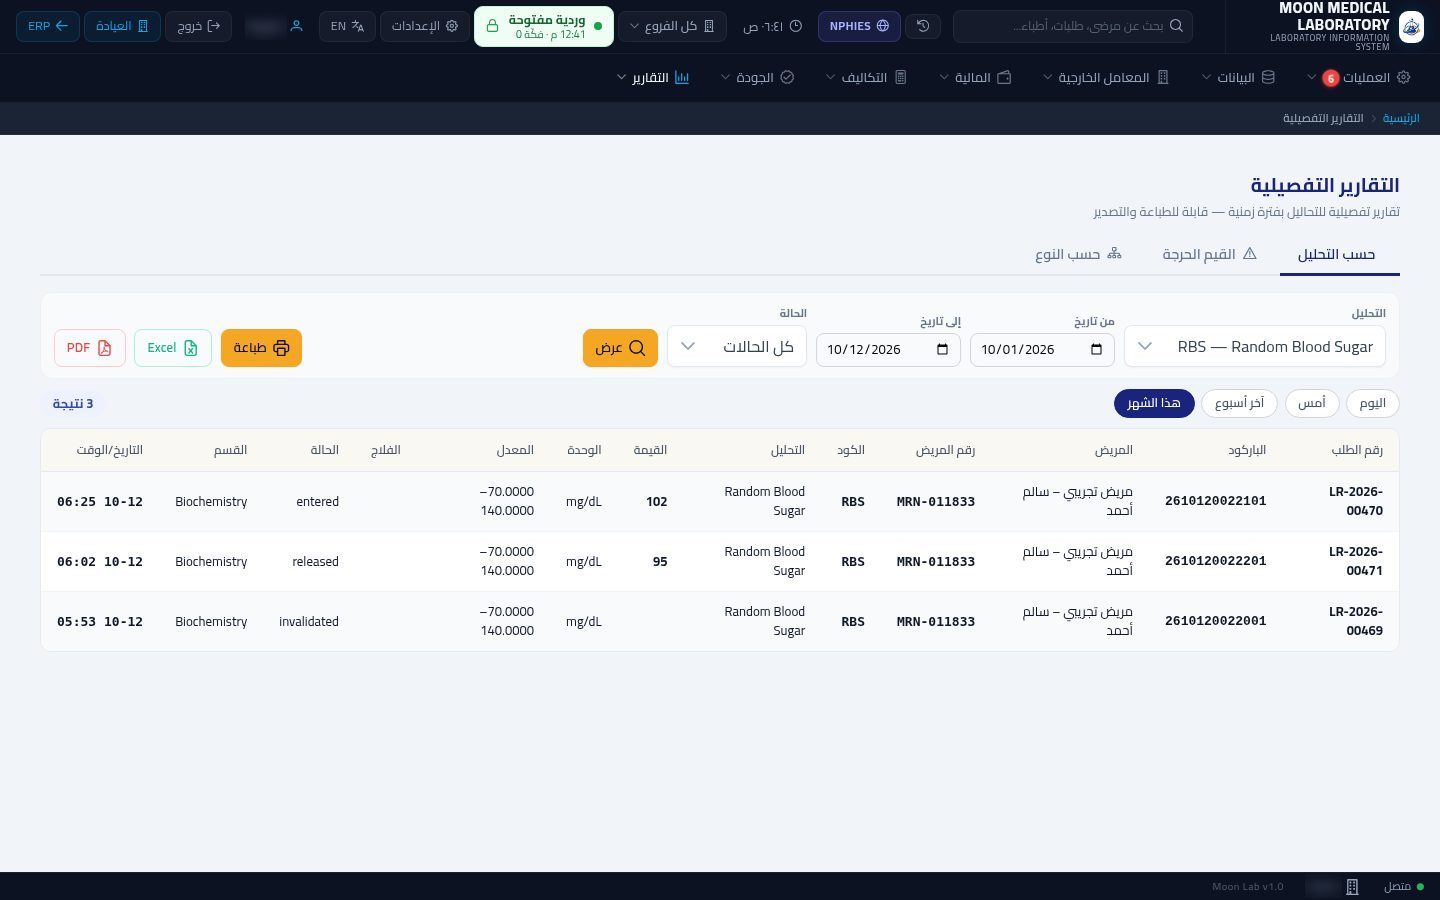Switch to القيم الحرجة tab
Image resolution: width=1440 pixels, height=900 pixels.
pos(1208,254)
